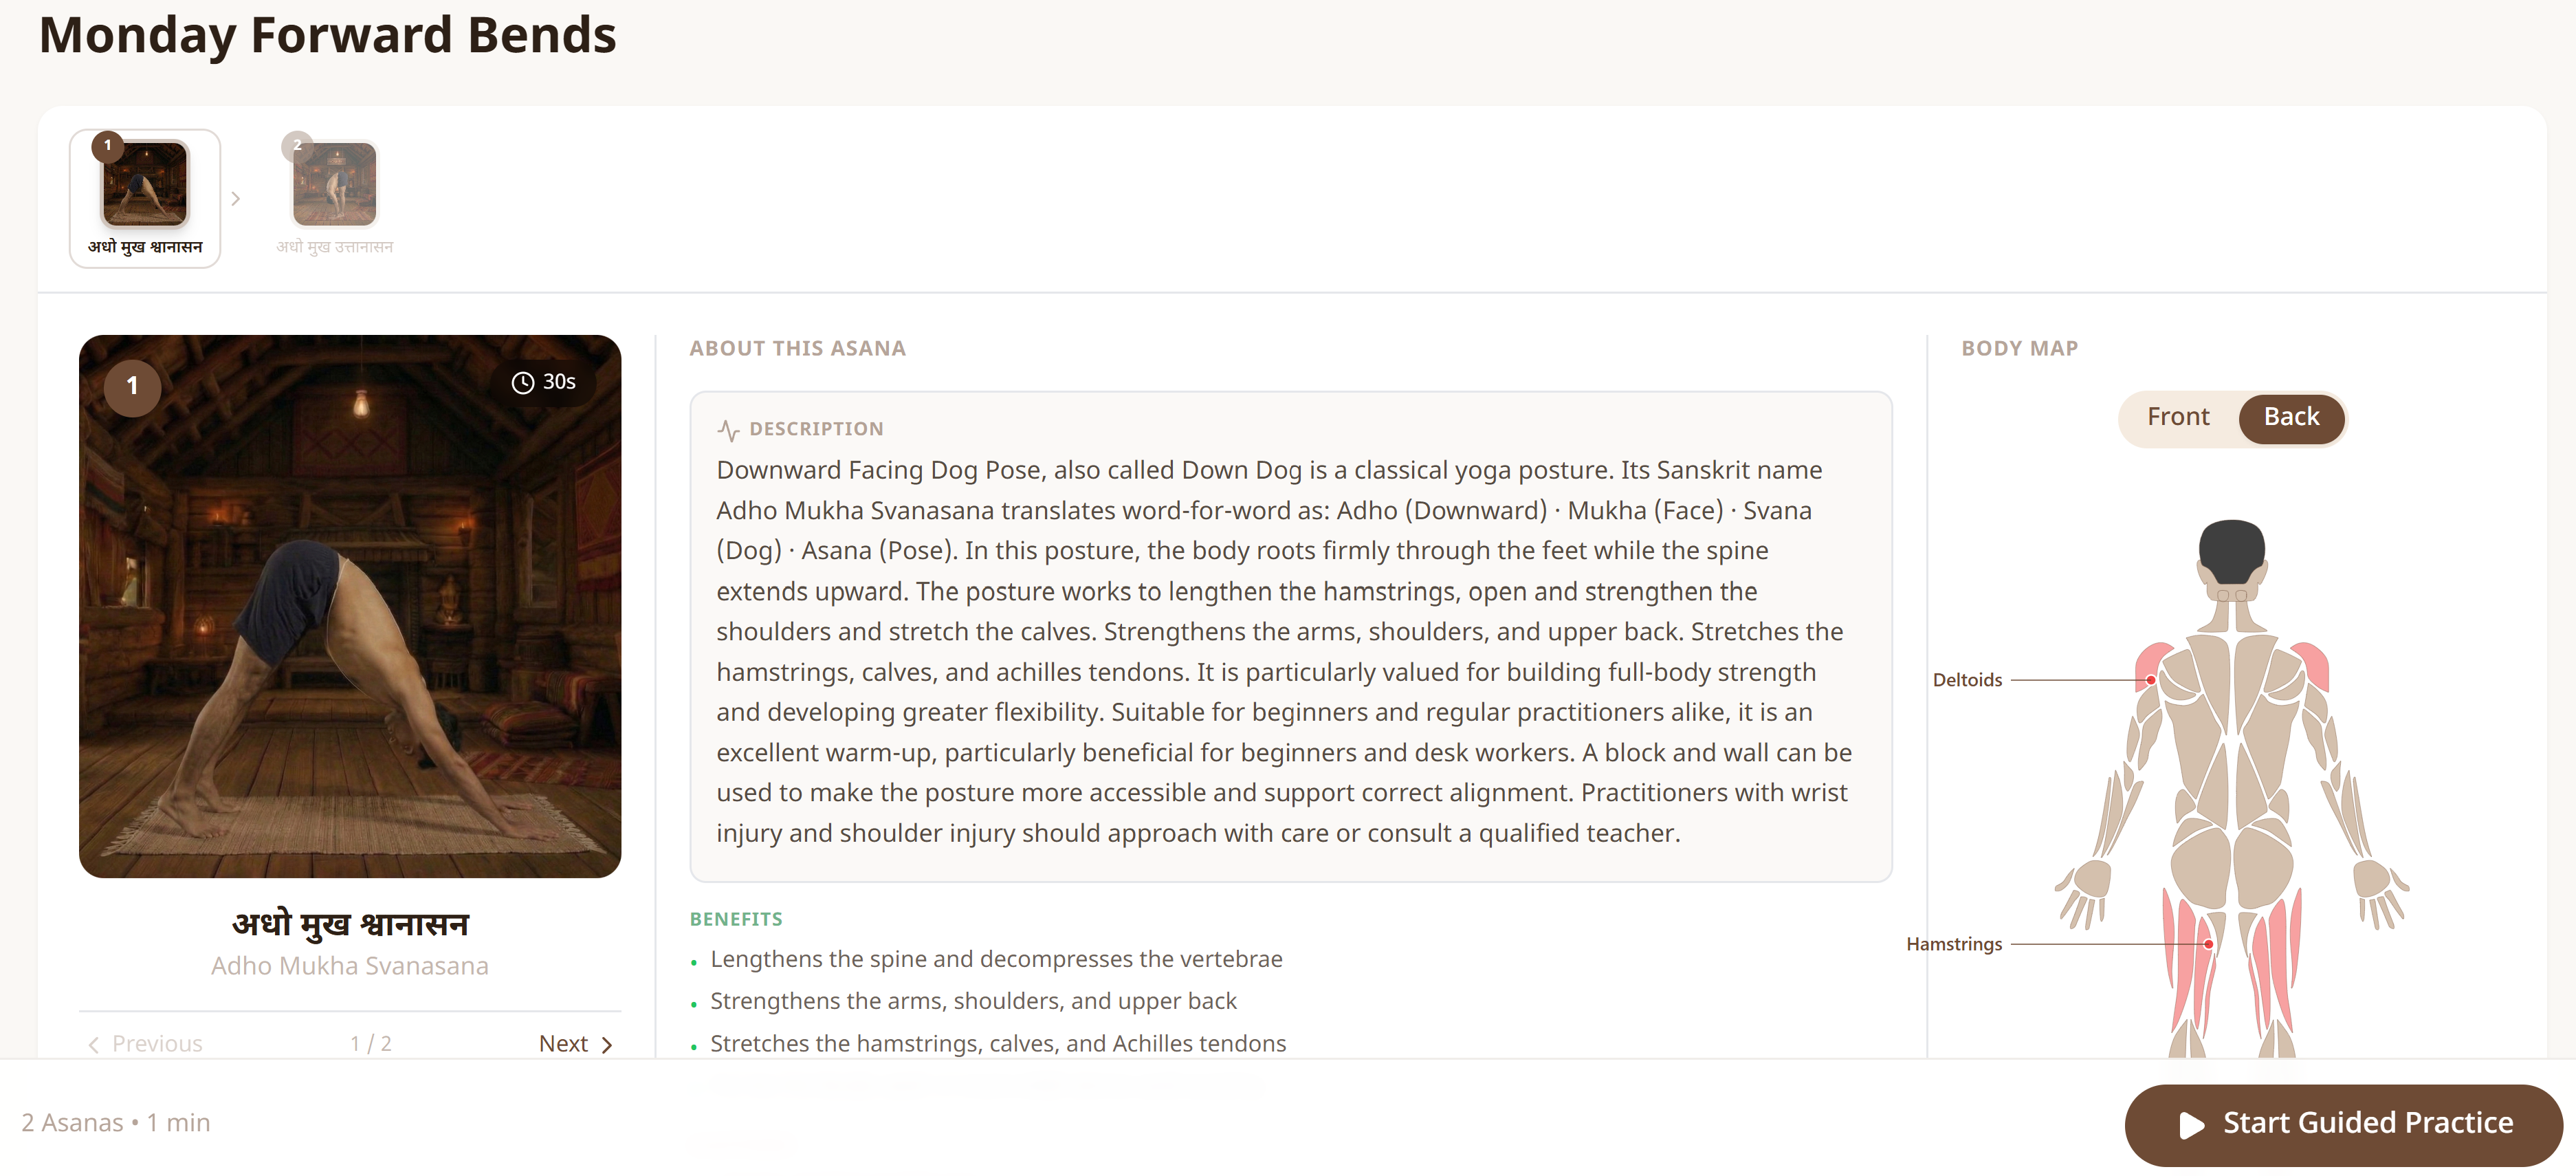Screen dimensions: 2576x1176
Task: Click the left chevron beside Previous
Action: coord(94,1044)
